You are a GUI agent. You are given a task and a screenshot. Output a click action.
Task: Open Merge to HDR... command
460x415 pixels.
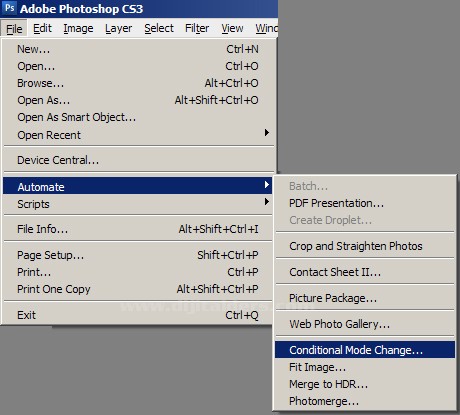click(365, 384)
